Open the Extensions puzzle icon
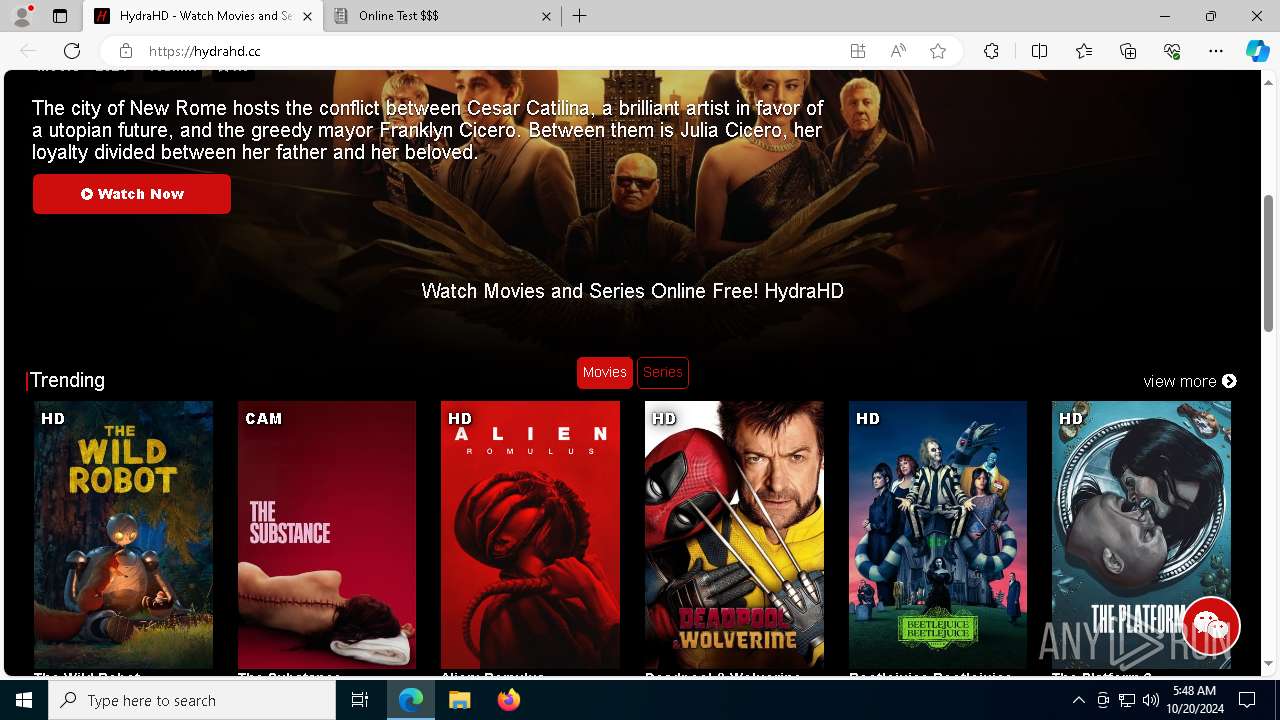 [x=991, y=51]
